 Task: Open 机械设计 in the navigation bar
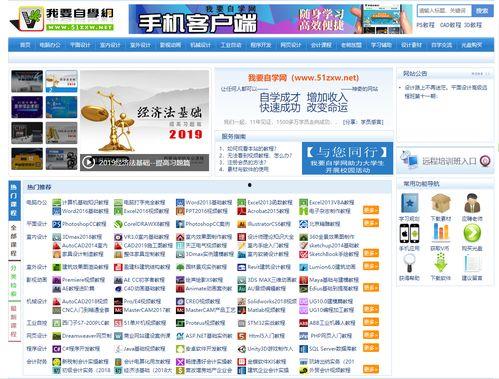(200, 45)
